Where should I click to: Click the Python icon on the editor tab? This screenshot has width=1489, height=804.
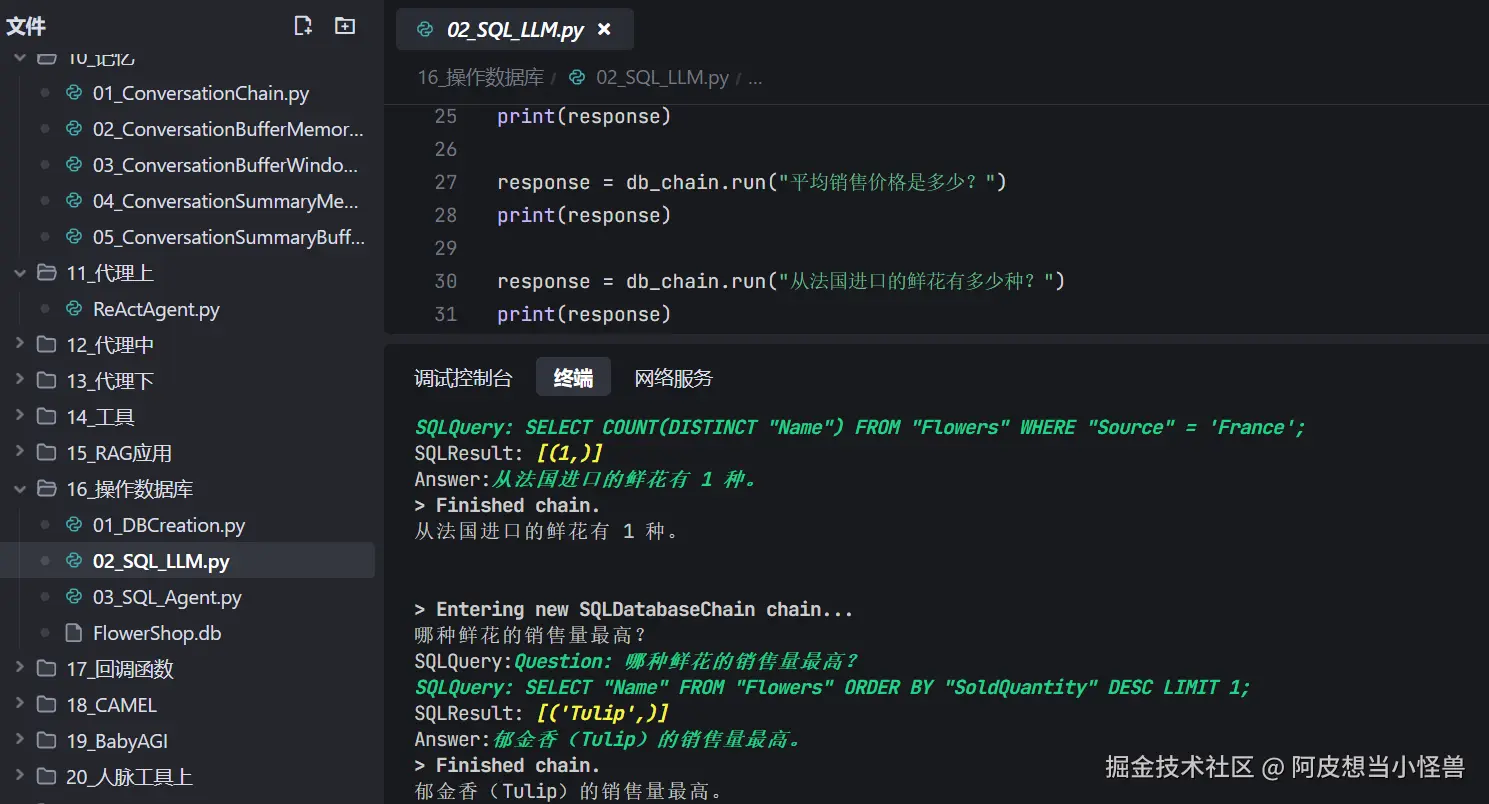tap(425, 30)
